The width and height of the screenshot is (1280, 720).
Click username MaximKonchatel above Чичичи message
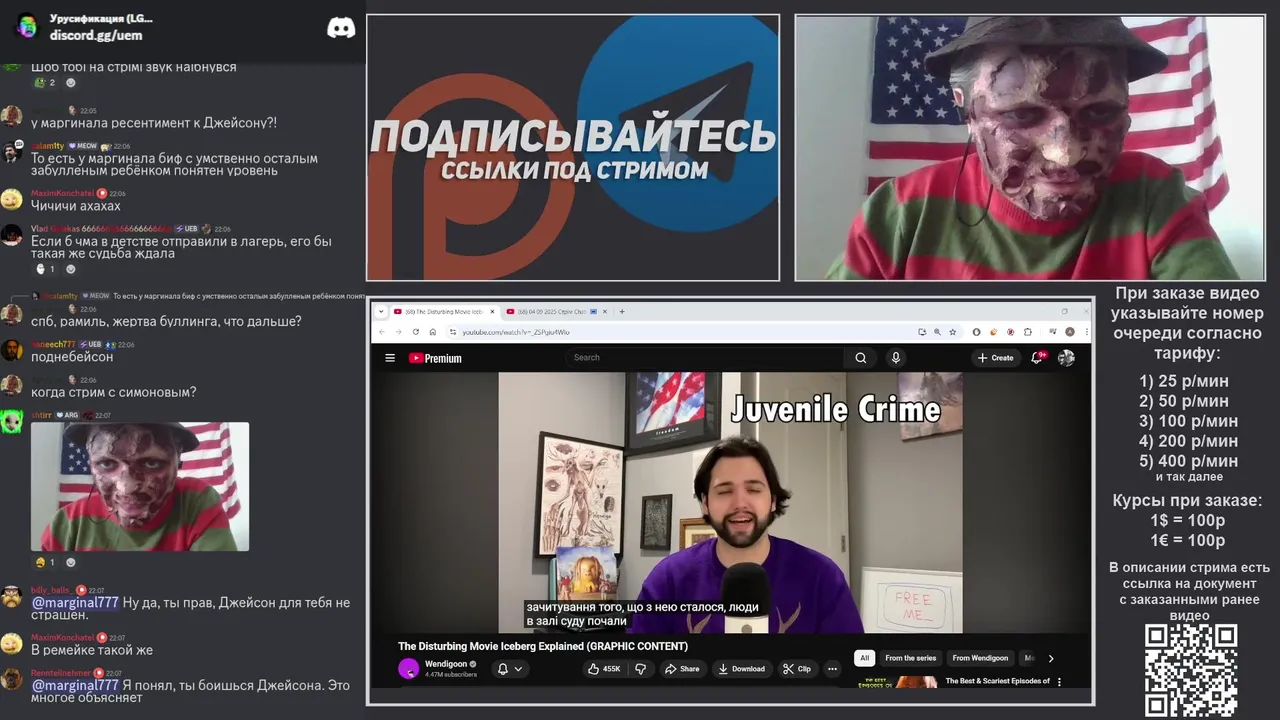coord(62,193)
